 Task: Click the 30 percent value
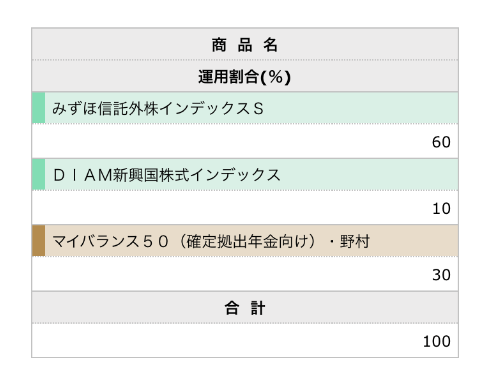click(x=441, y=275)
